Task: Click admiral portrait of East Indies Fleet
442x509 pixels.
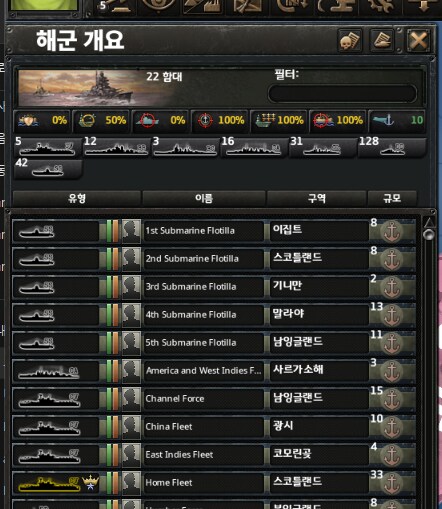Action: click(x=131, y=455)
